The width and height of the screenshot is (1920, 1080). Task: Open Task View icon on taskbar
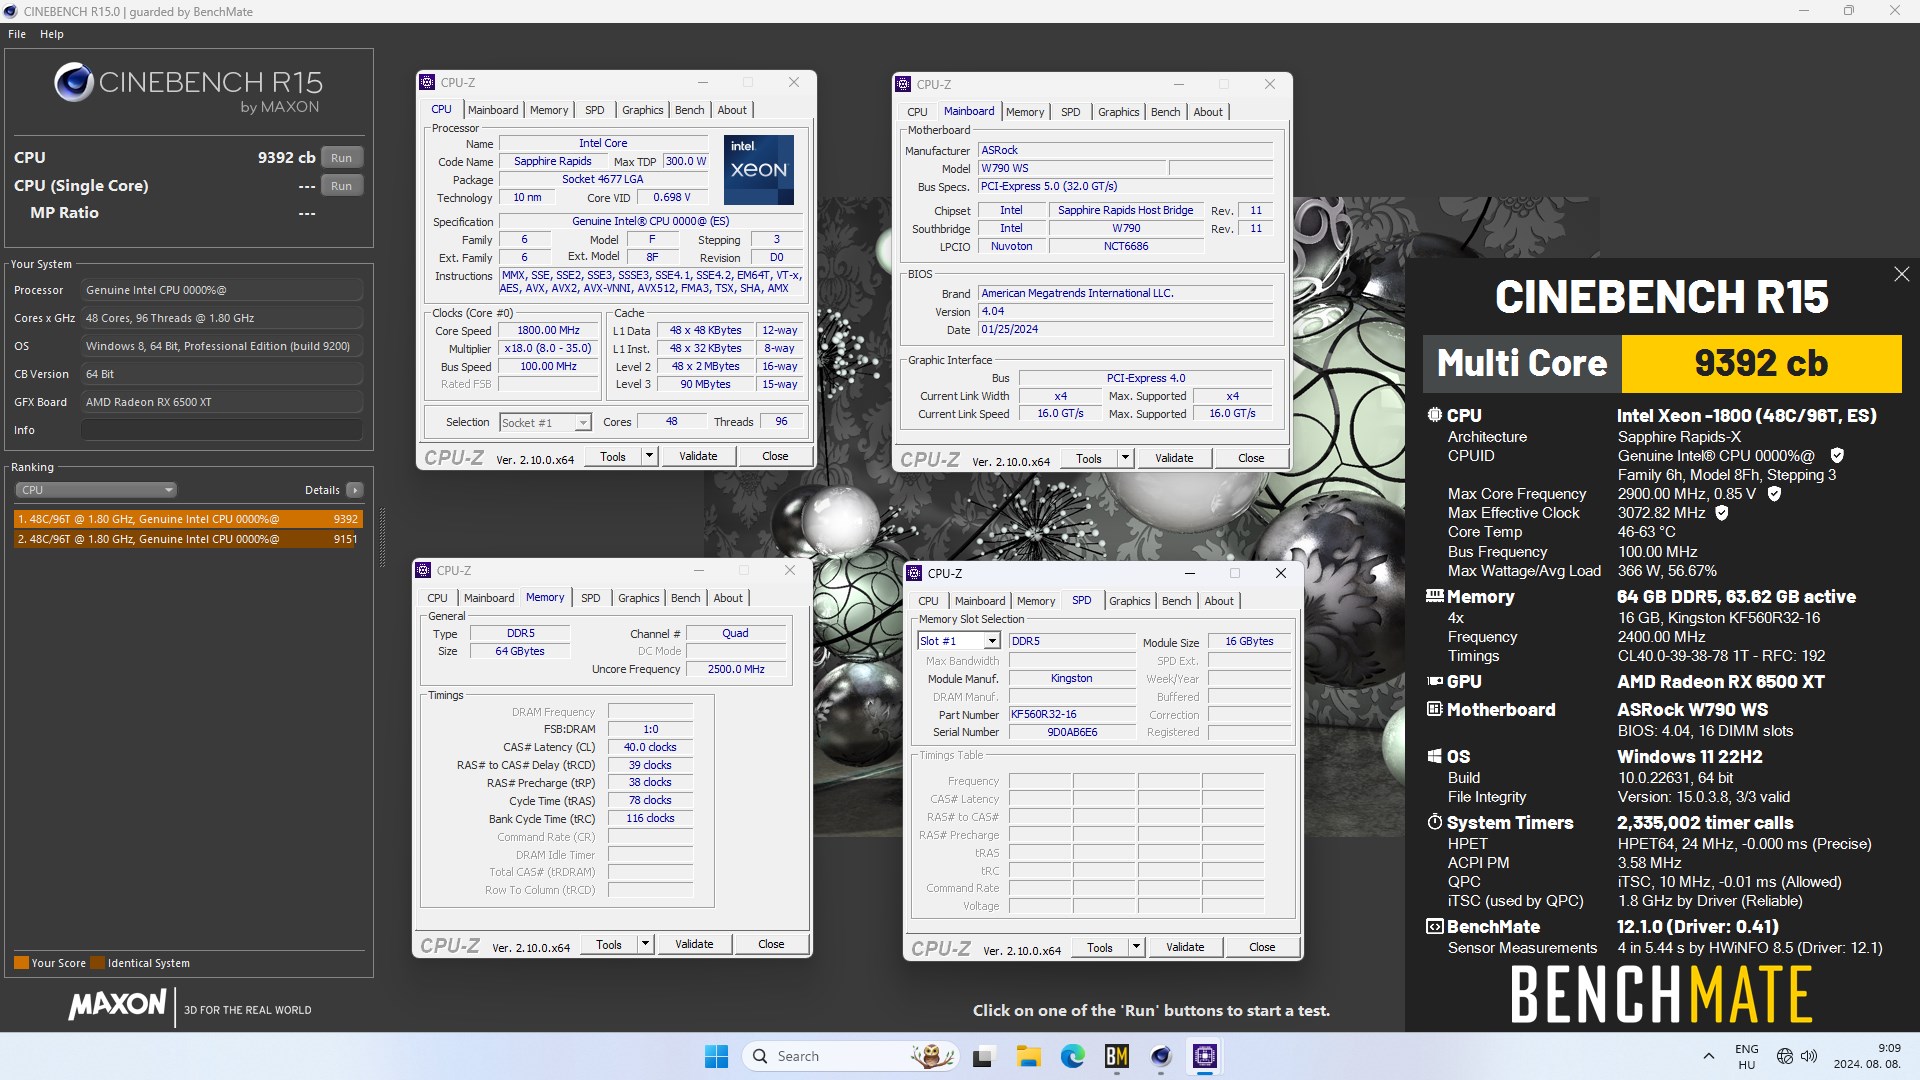pos(984,1056)
